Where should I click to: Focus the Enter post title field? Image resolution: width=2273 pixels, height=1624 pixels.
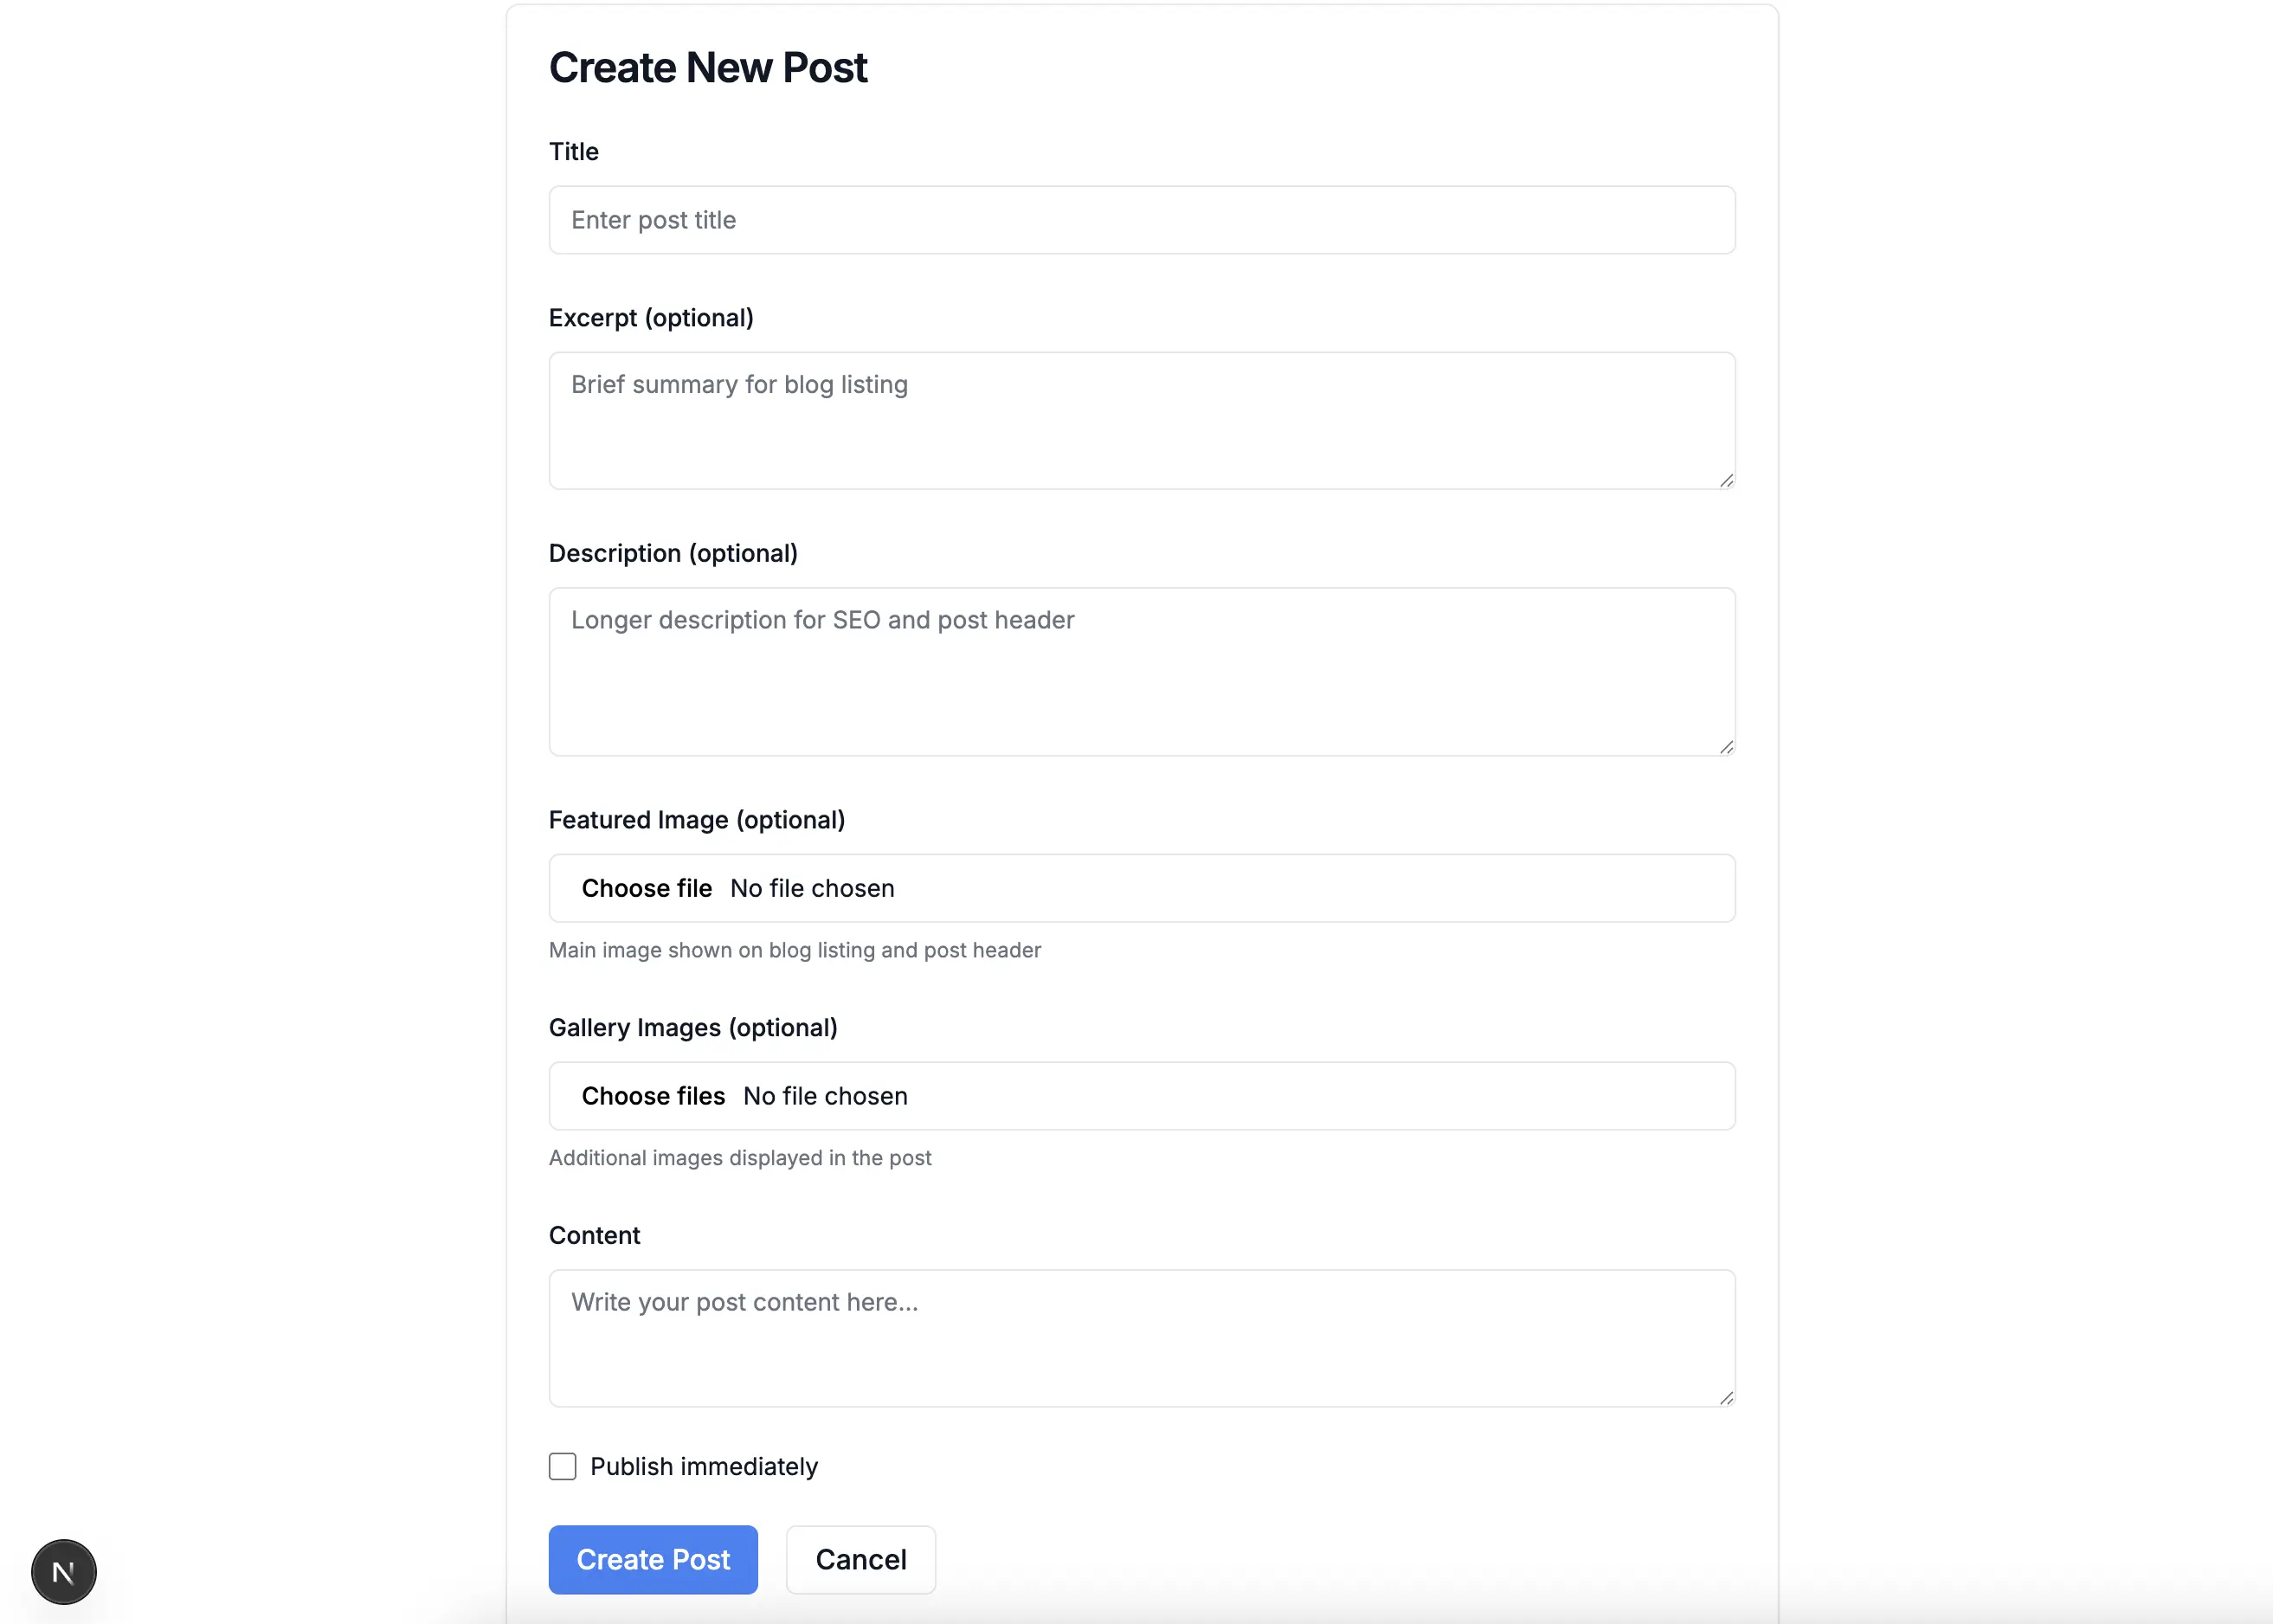[1140, 219]
